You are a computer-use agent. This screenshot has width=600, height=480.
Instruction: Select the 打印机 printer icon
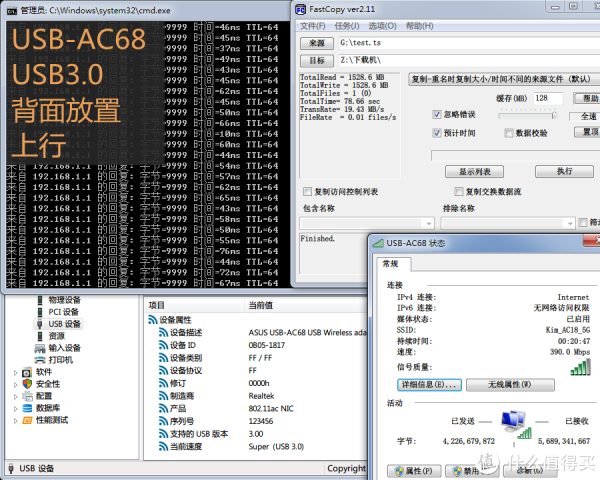[40, 360]
